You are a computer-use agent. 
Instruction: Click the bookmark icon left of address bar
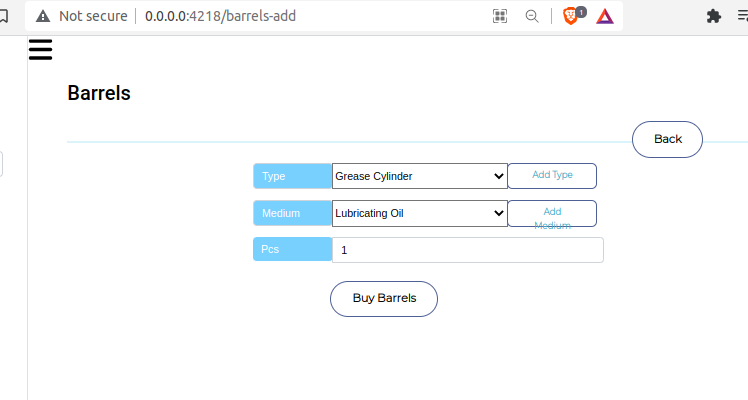click(x=4, y=16)
